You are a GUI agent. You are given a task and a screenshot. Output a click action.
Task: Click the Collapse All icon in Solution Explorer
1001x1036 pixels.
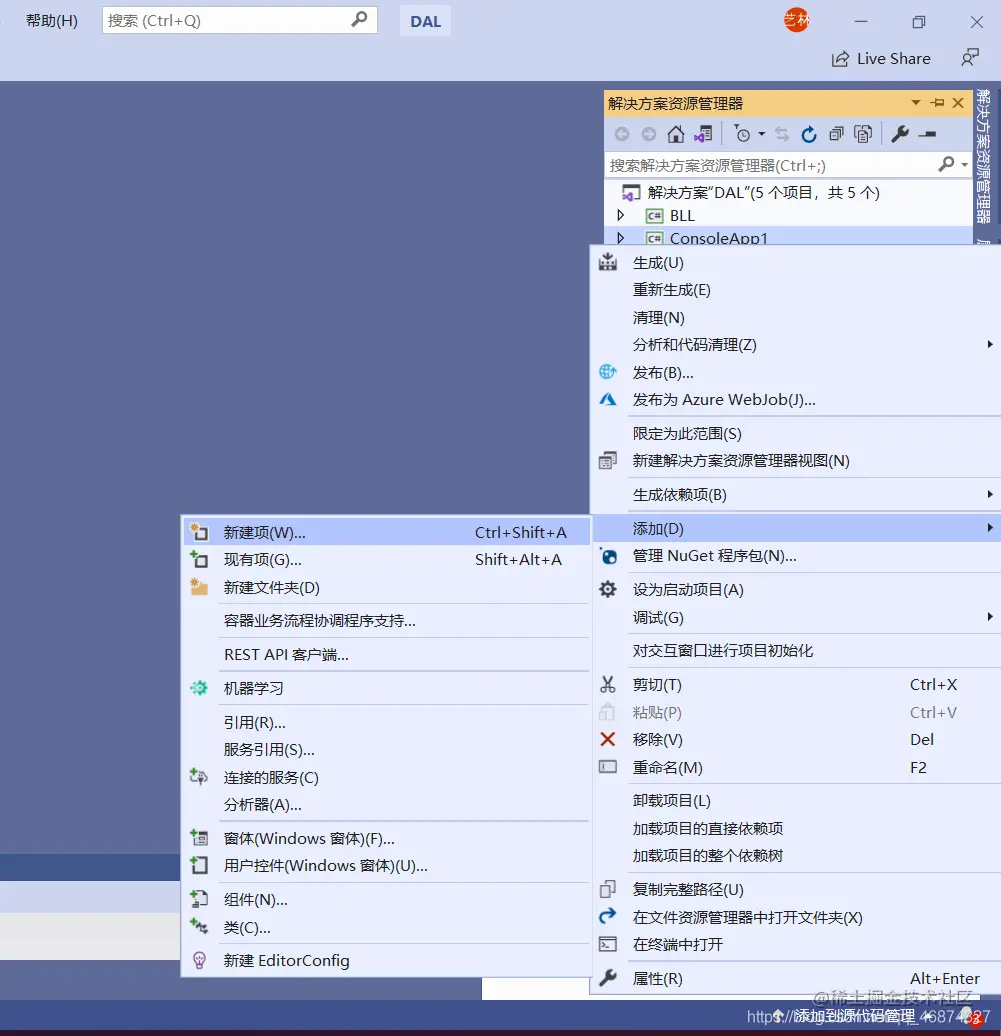(x=837, y=134)
